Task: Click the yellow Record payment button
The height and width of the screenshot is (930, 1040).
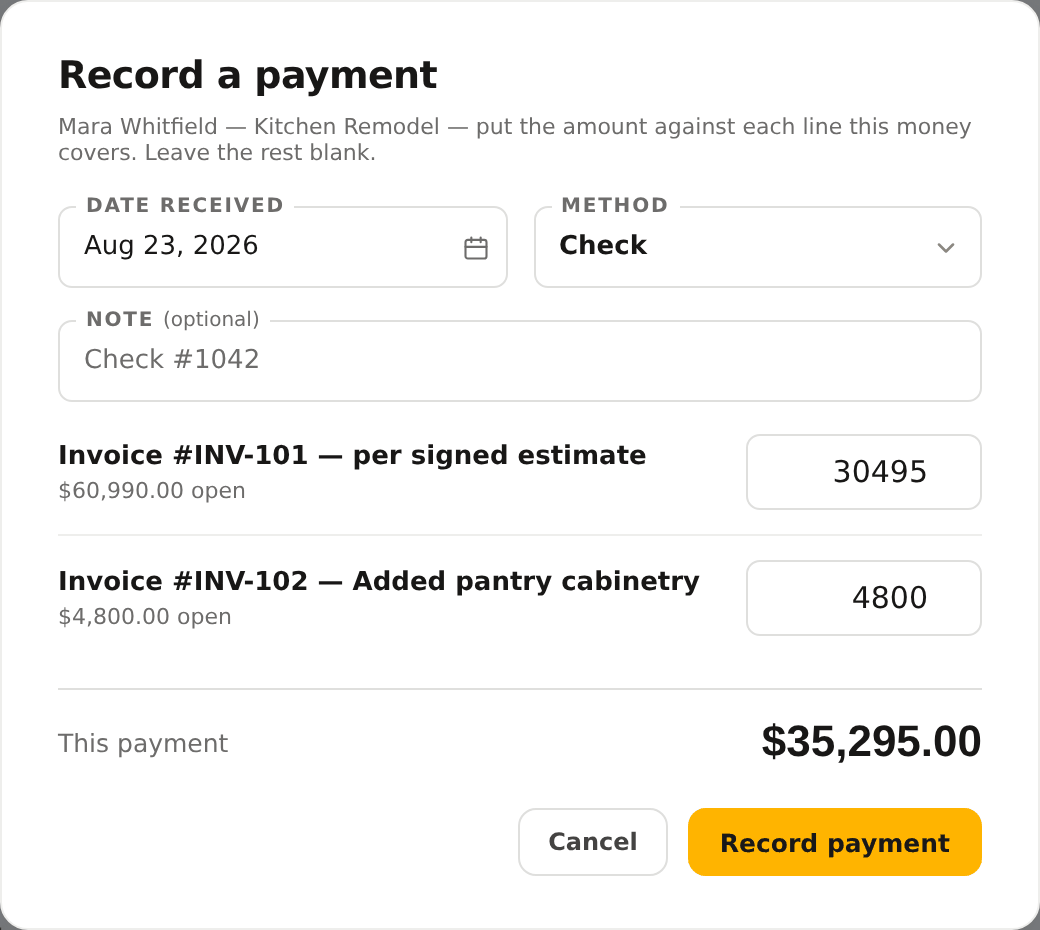Action: point(834,842)
